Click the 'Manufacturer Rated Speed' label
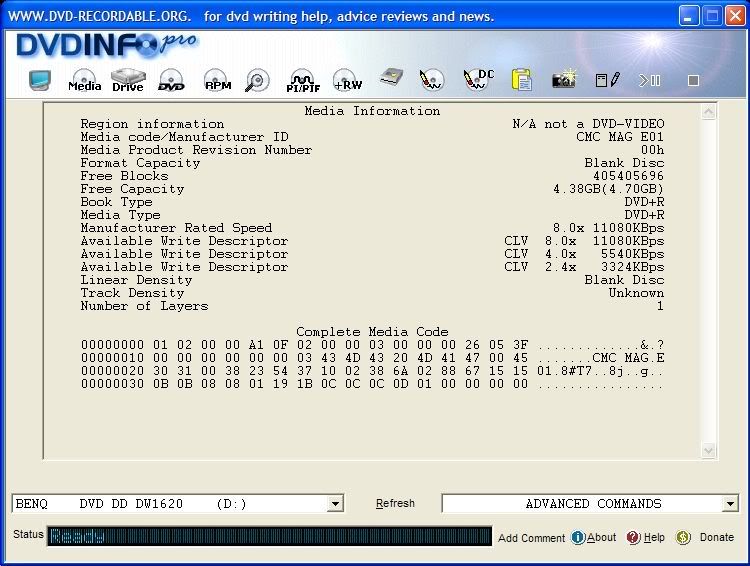The image size is (750, 566). coord(176,228)
